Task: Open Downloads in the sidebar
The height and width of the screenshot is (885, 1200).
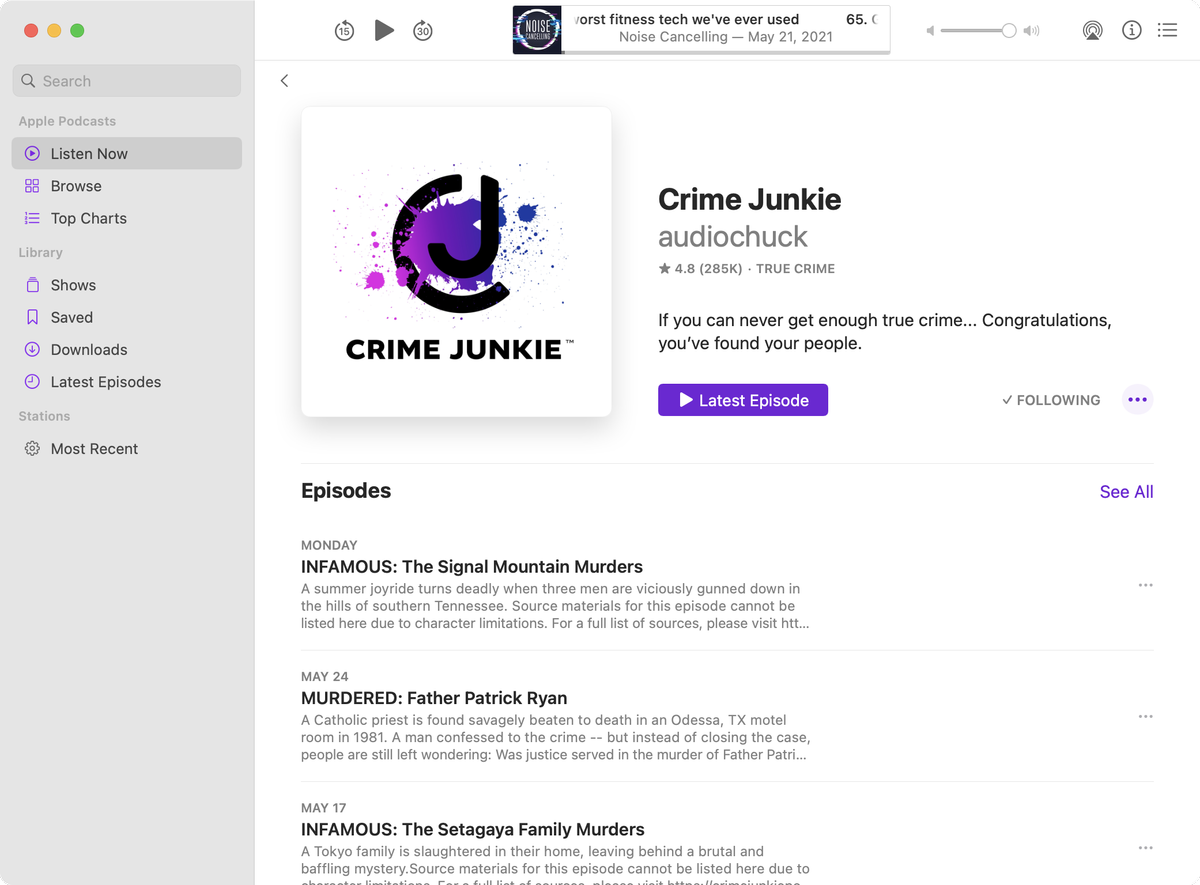Action: [89, 349]
